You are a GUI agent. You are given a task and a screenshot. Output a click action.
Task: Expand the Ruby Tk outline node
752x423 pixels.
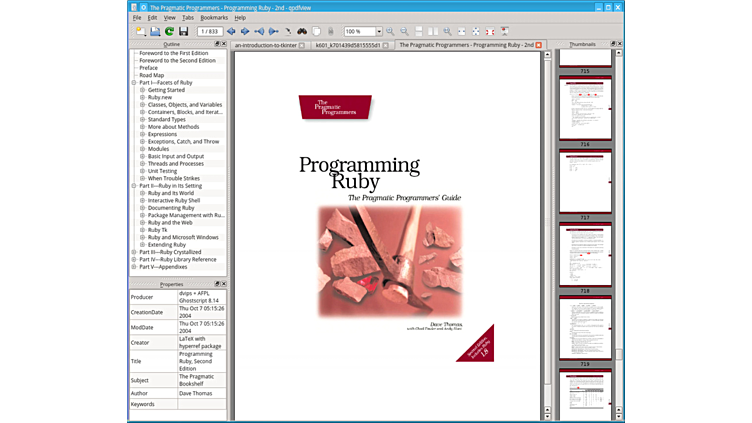point(142,230)
